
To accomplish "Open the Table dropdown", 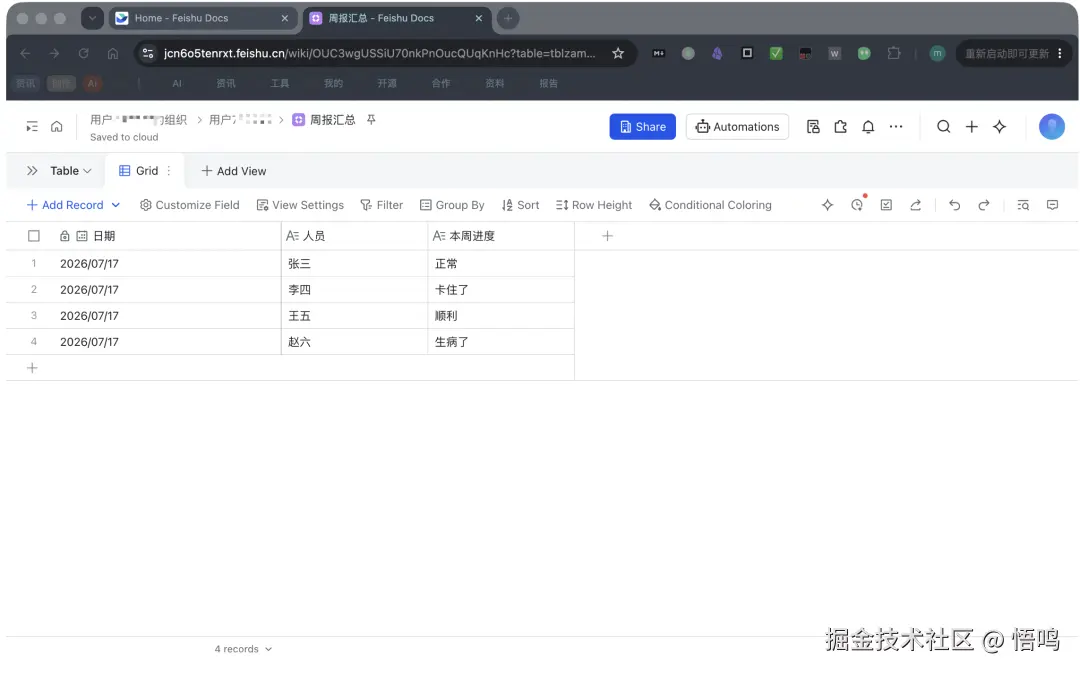I will tap(70, 171).
